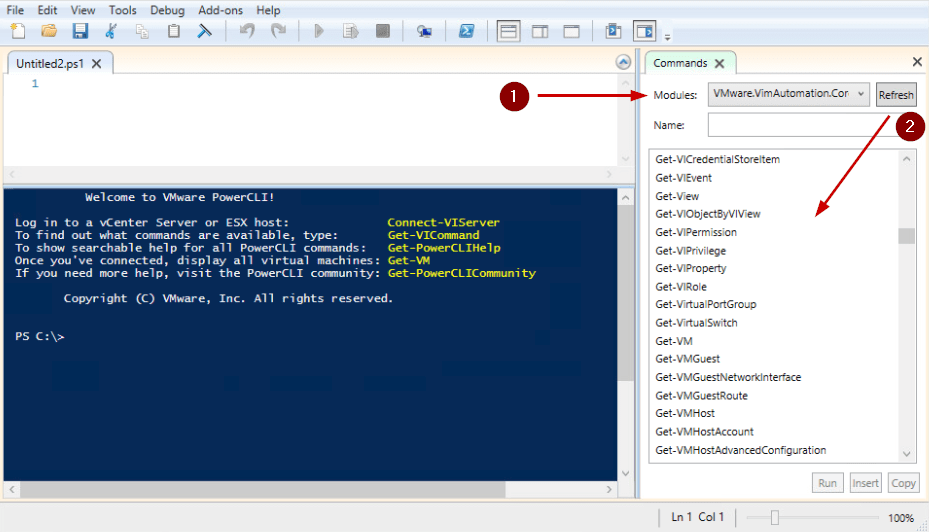Click the Run button in Commands pane
Image resolution: width=929 pixels, height=532 pixels.
pos(827,483)
